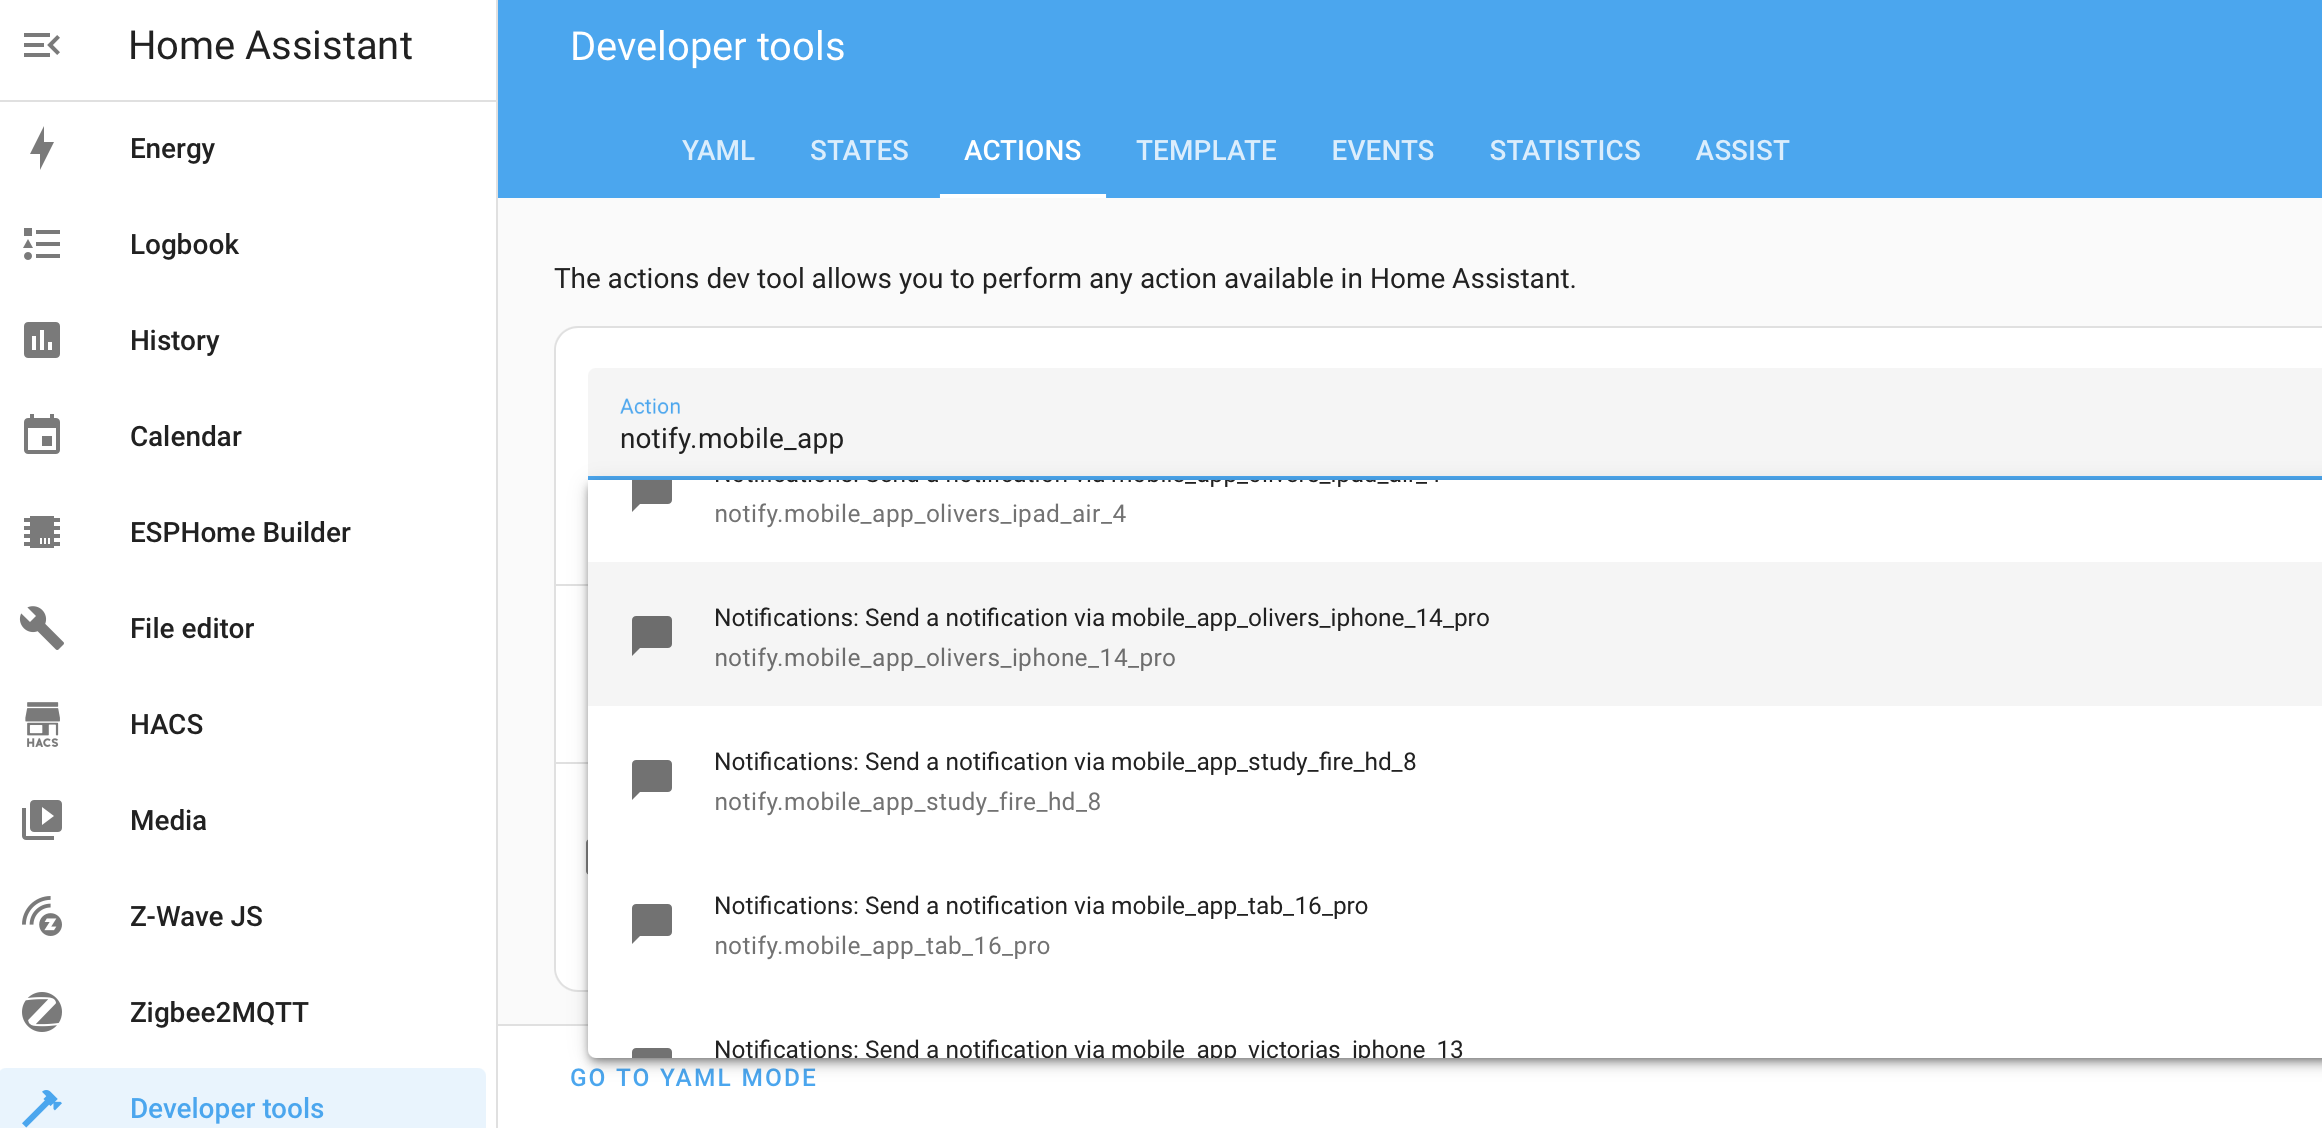Collapse the sidebar with the hamburger toggle

coord(42,45)
